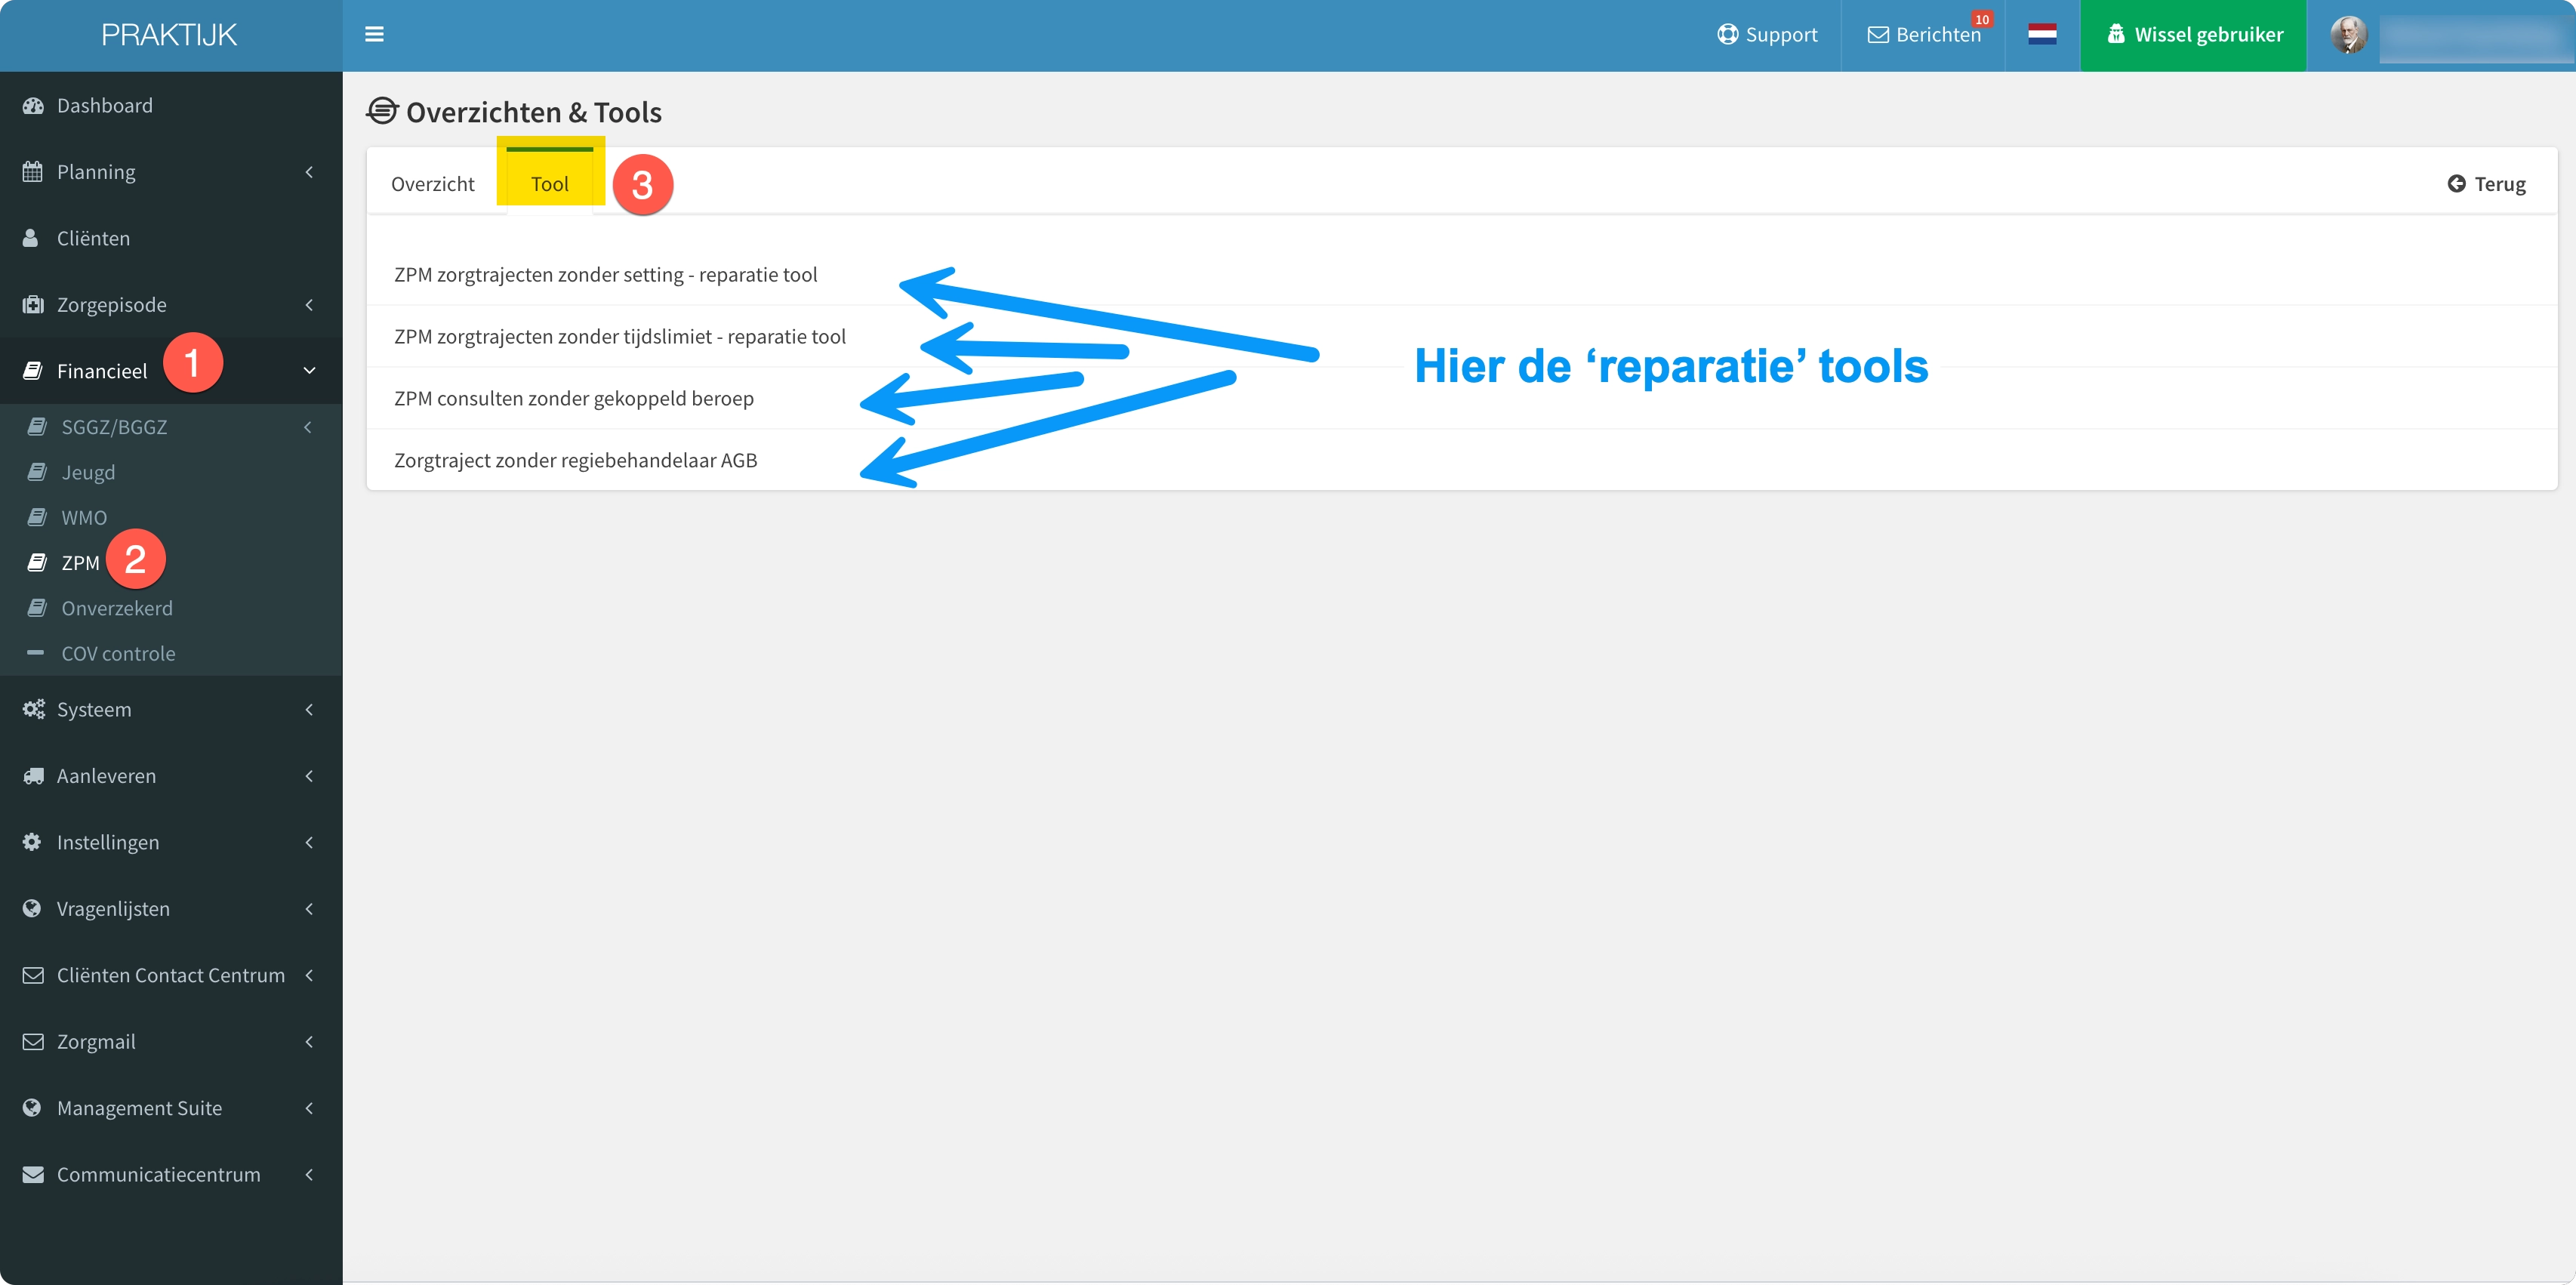The image size is (2576, 1285).
Task: Expand the Vragenlijsten submenu chevron
Action: click(x=309, y=908)
